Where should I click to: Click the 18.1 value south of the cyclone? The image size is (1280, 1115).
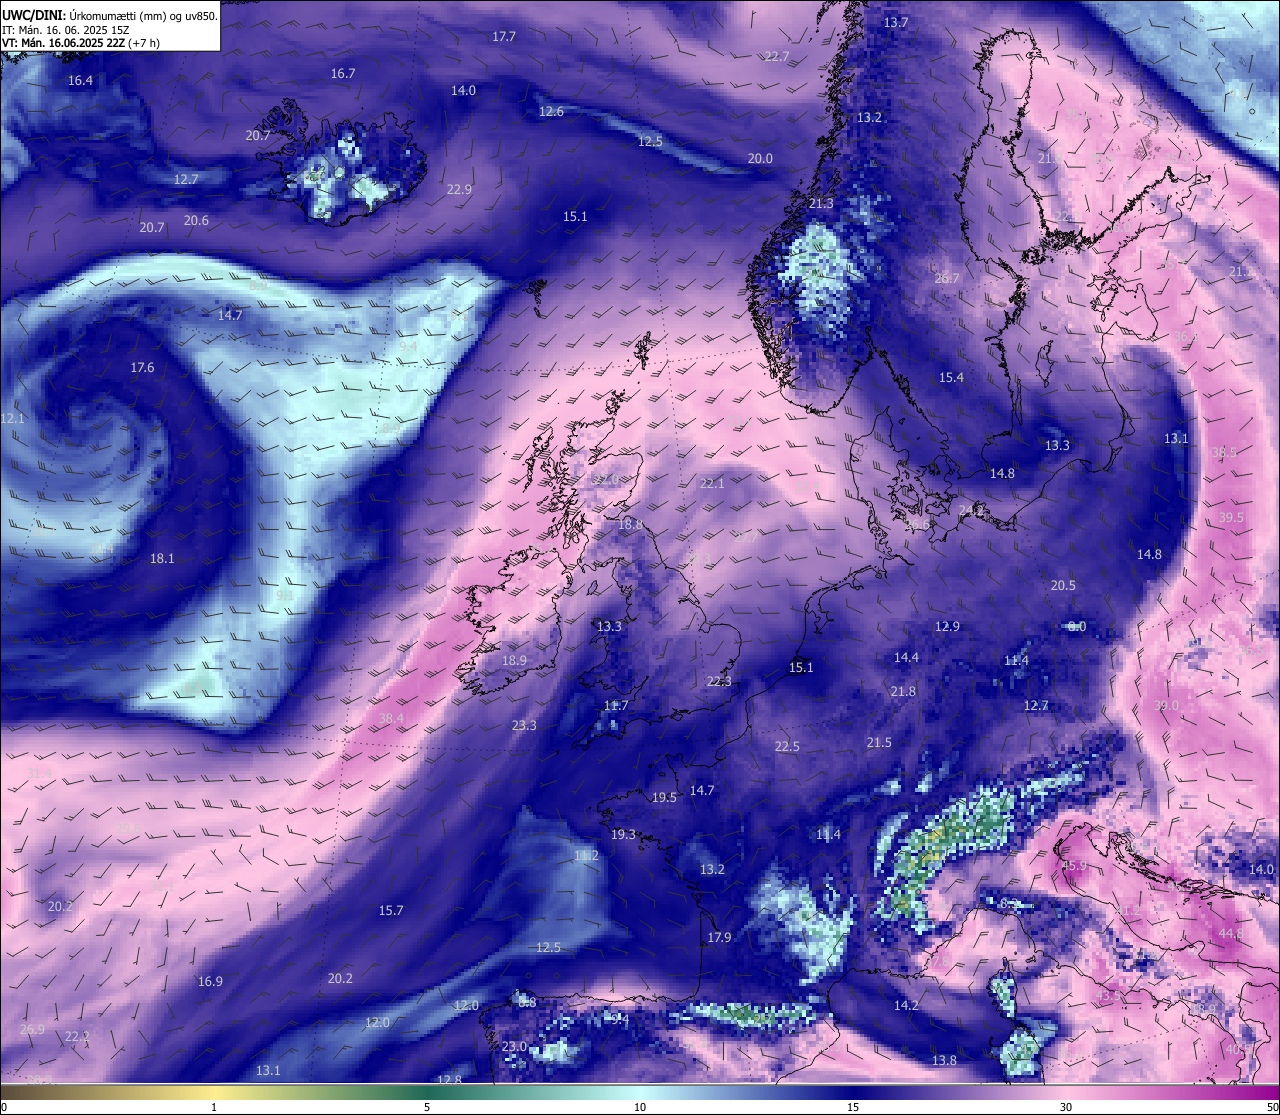pos(162,558)
